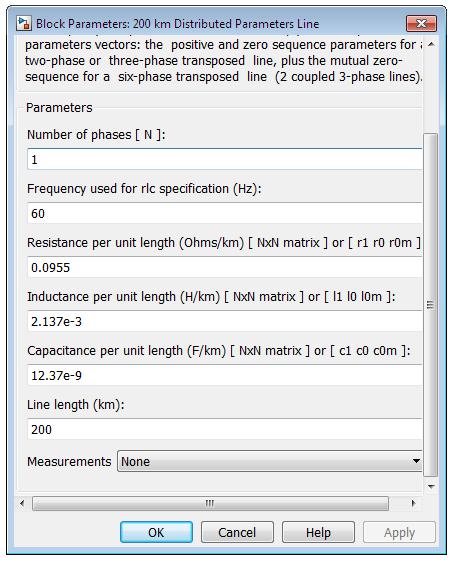Select the Line length field showing 200
This screenshot has height=563, width=450.
(225, 429)
